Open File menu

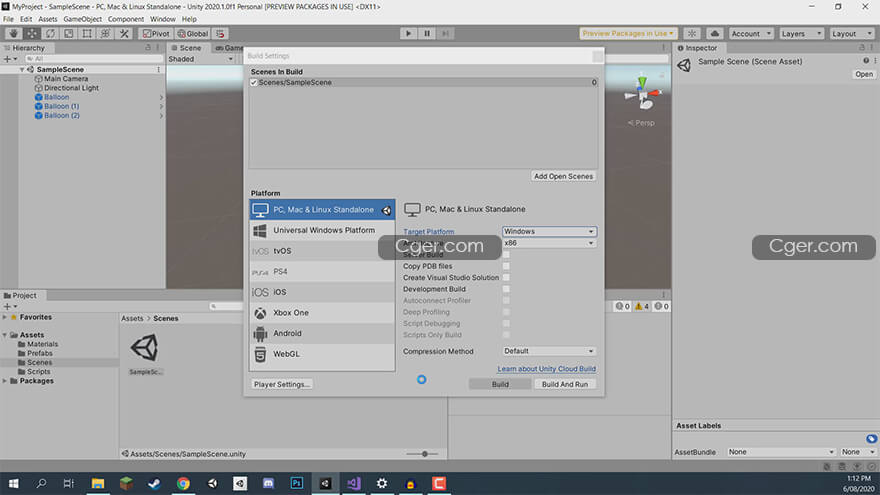point(8,19)
